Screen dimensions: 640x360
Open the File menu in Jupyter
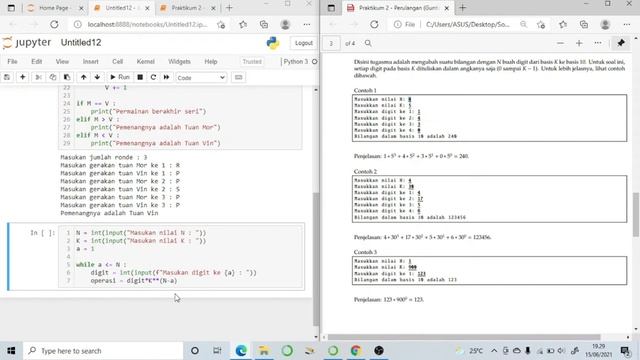(12, 62)
